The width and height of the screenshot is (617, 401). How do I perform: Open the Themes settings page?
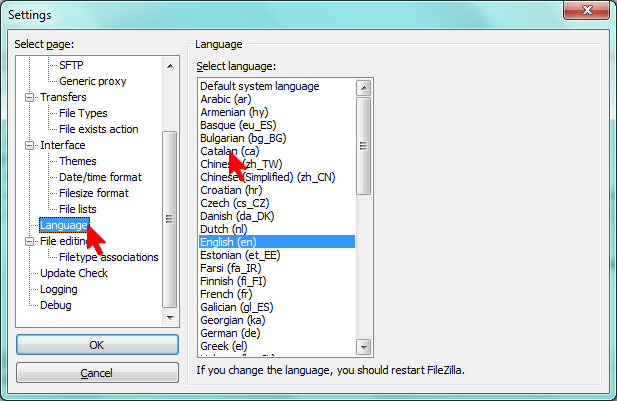pyautogui.click(x=78, y=161)
